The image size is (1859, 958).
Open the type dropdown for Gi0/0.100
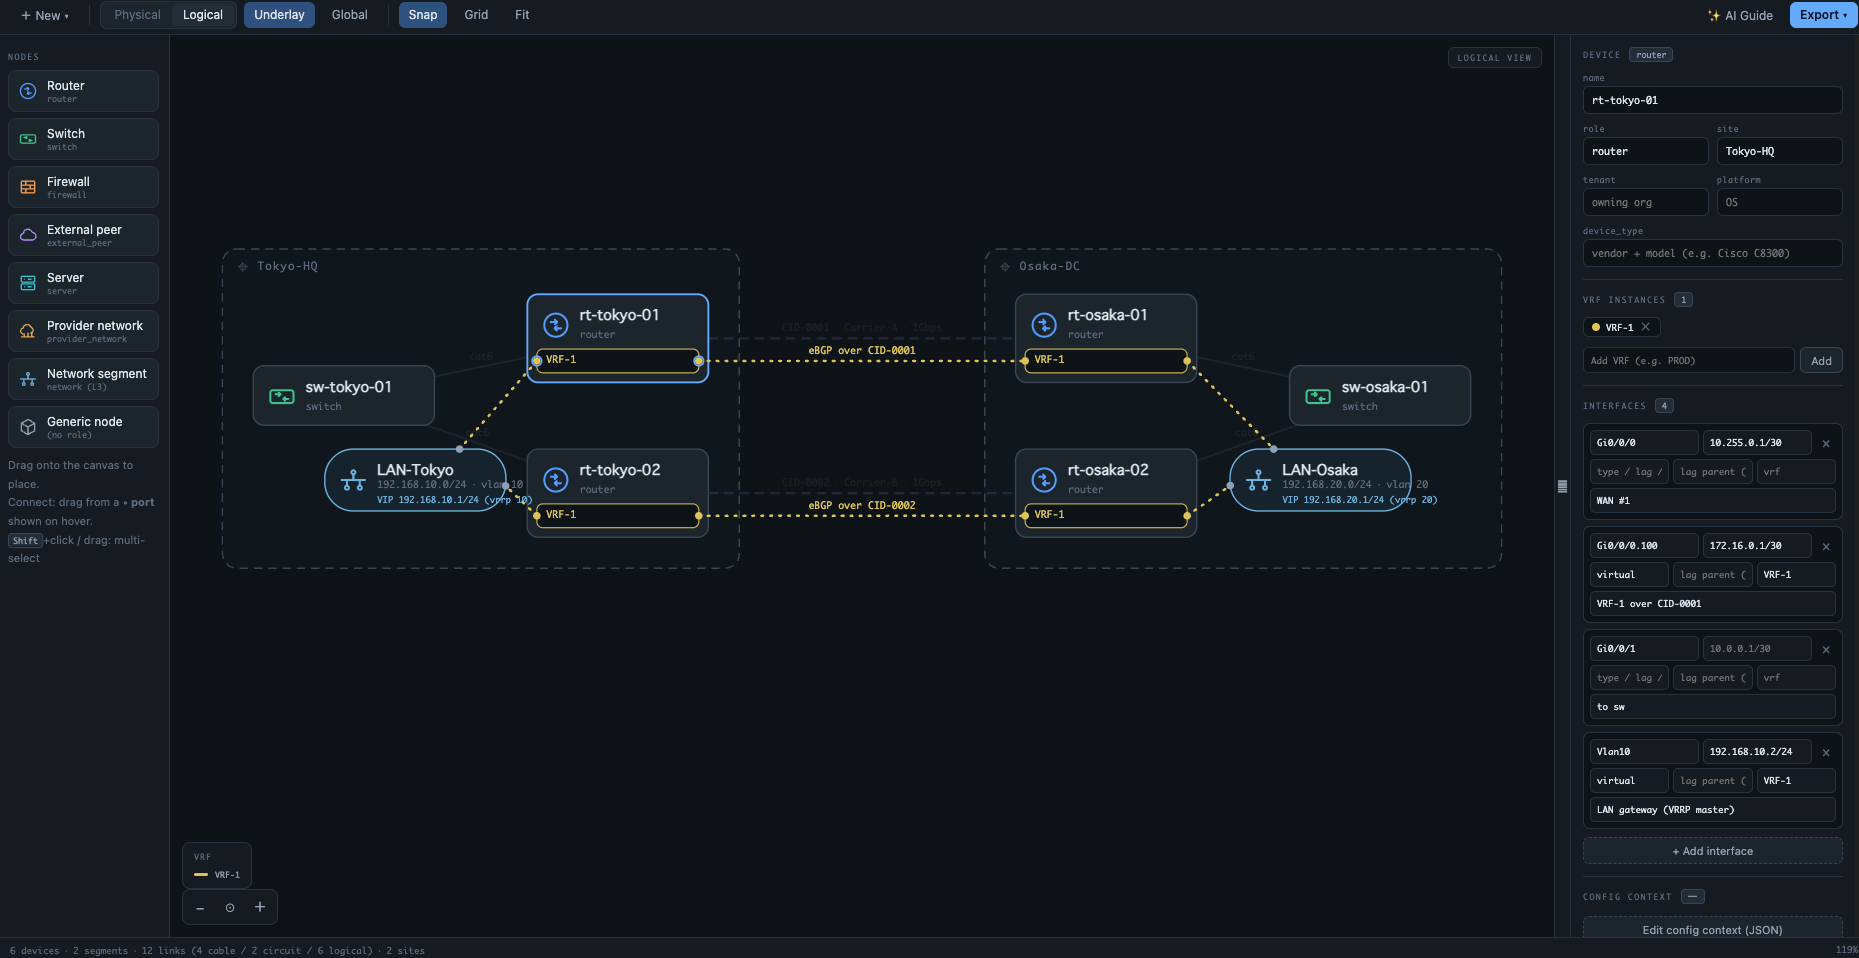(x=1629, y=575)
